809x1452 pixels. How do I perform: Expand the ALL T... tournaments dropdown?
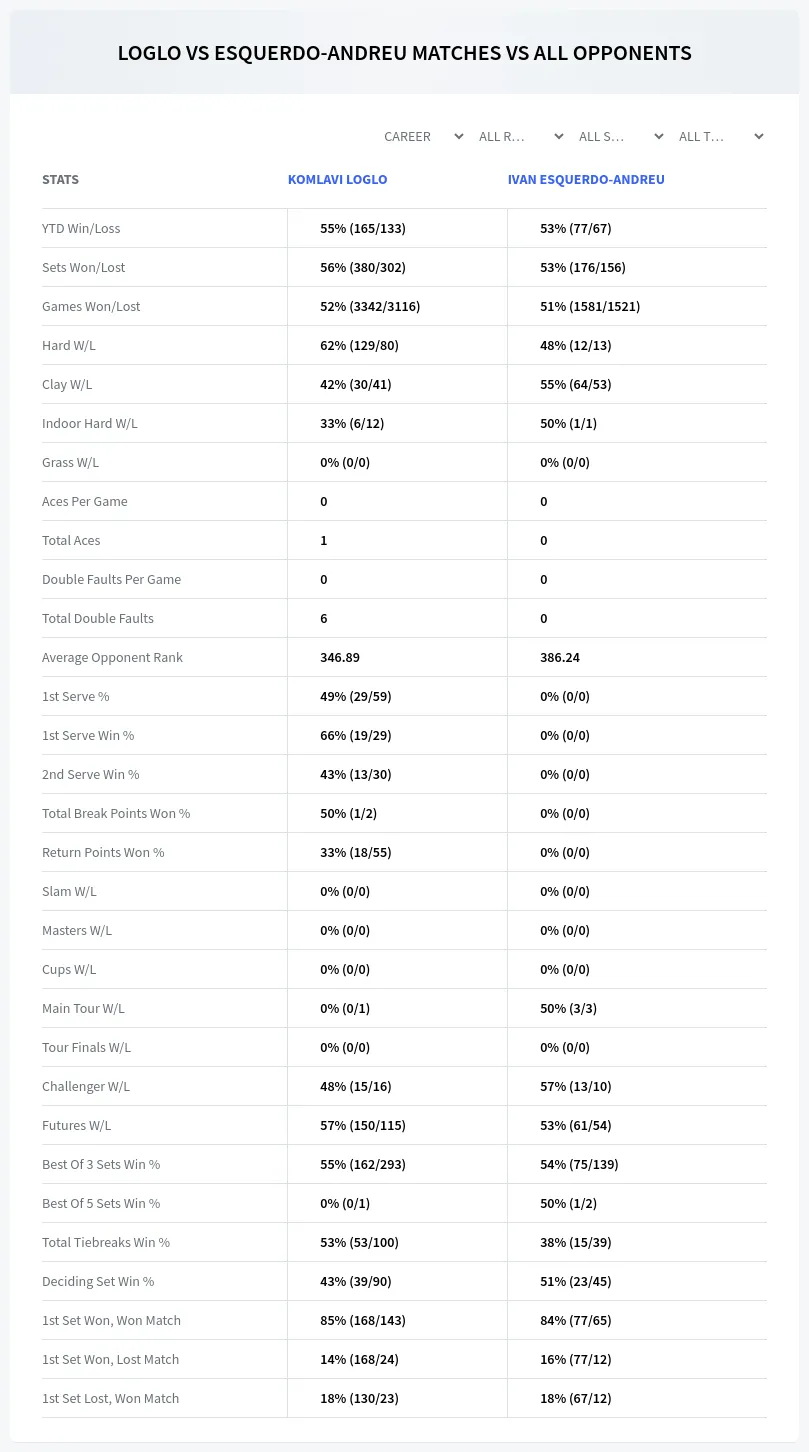(x=721, y=136)
